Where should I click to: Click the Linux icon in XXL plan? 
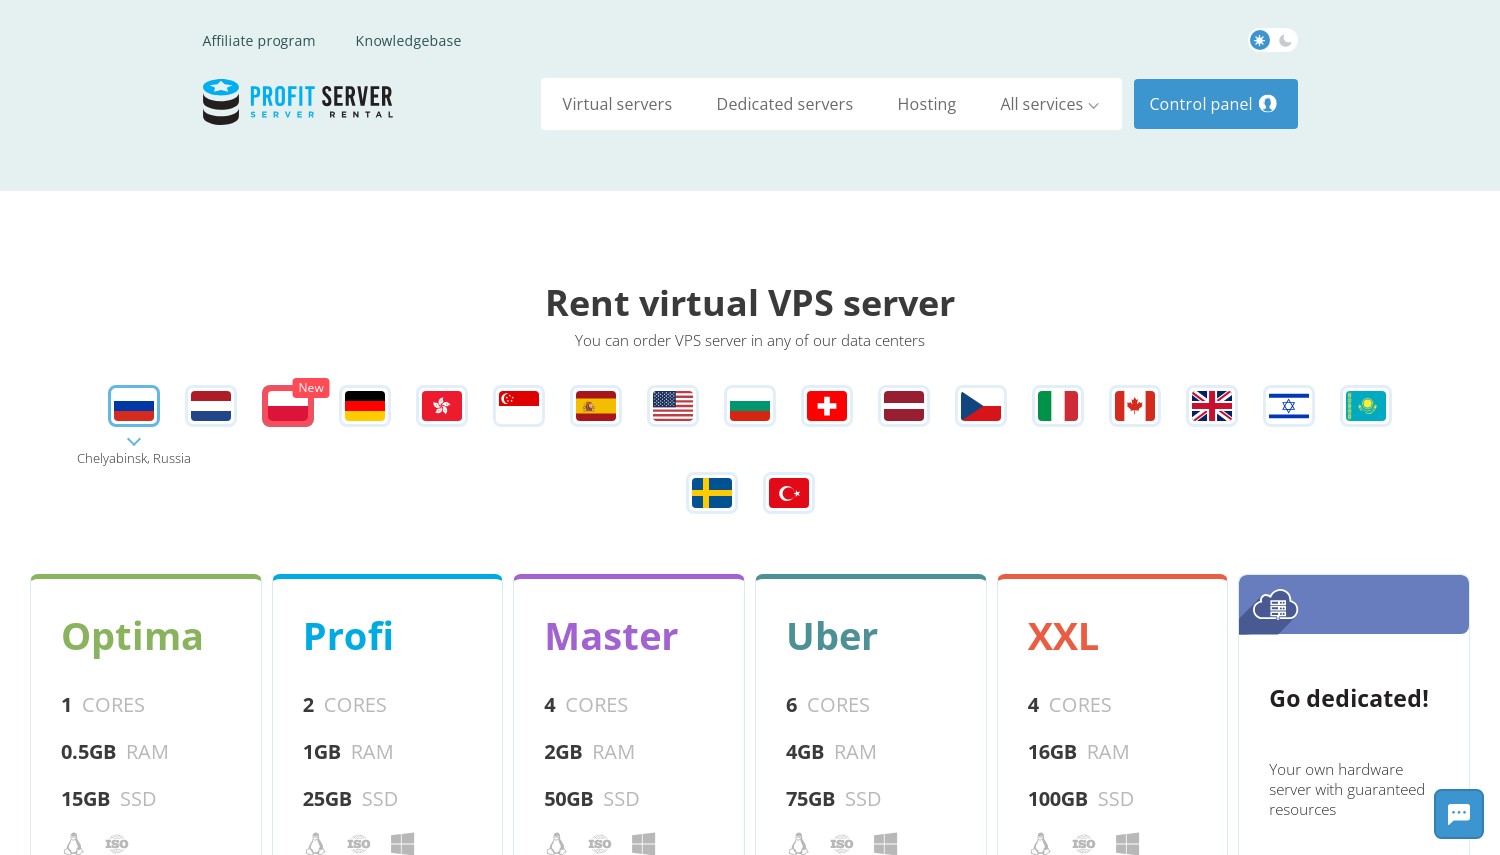pos(1041,844)
